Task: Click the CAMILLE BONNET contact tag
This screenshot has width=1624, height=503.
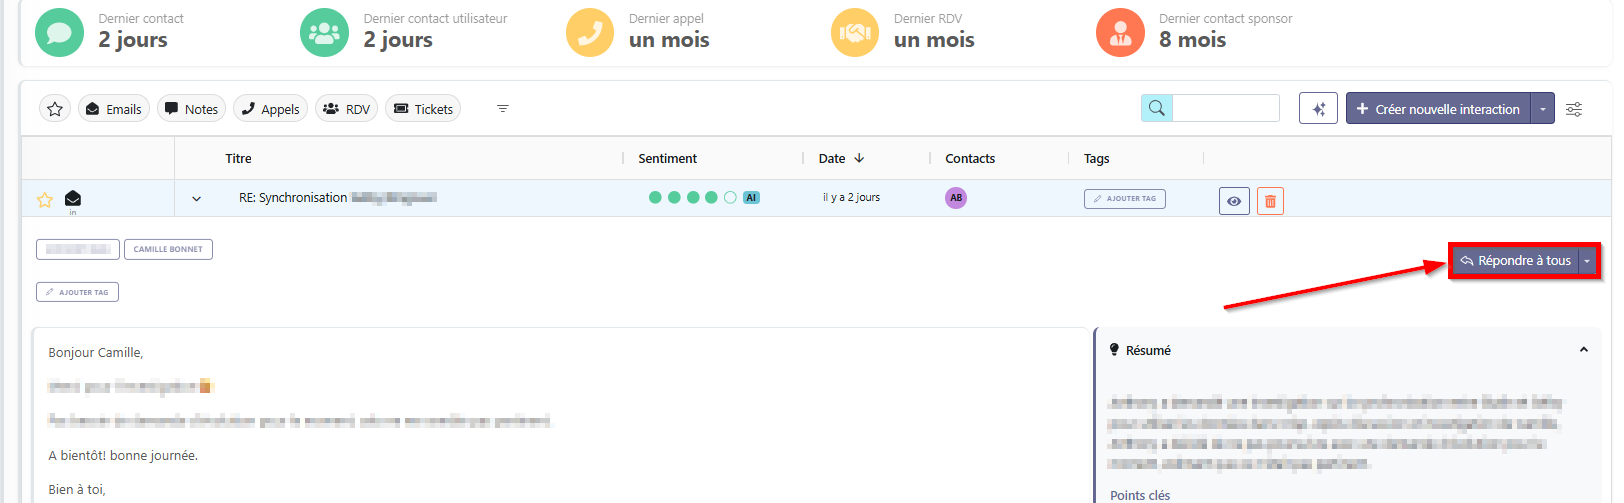Action: click(168, 249)
